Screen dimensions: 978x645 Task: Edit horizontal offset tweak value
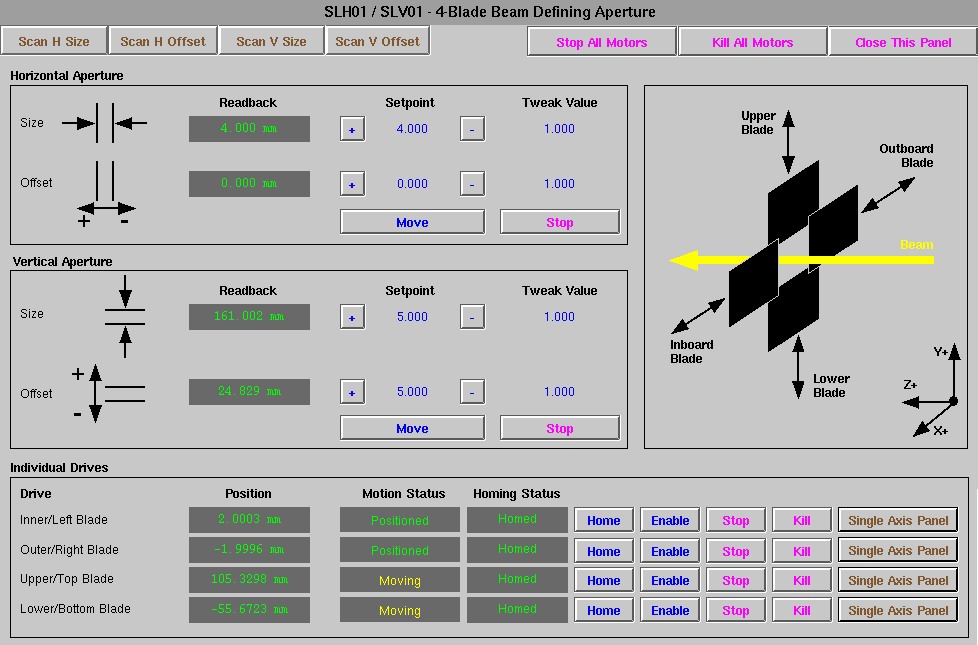point(559,183)
